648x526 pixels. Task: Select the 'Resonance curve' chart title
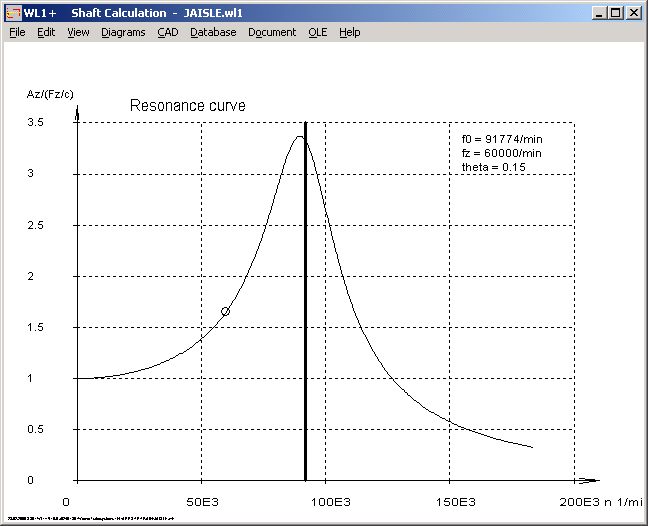(188, 105)
